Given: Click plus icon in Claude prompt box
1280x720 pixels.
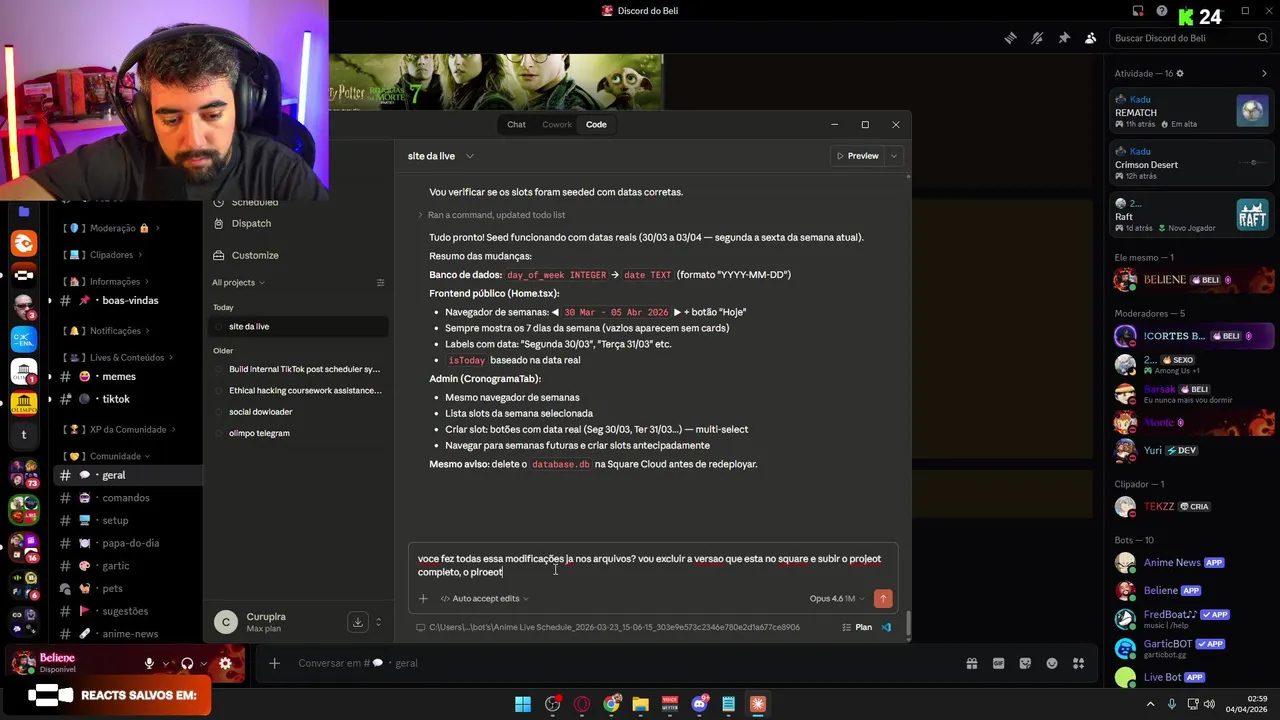Looking at the screenshot, I should click(x=423, y=598).
